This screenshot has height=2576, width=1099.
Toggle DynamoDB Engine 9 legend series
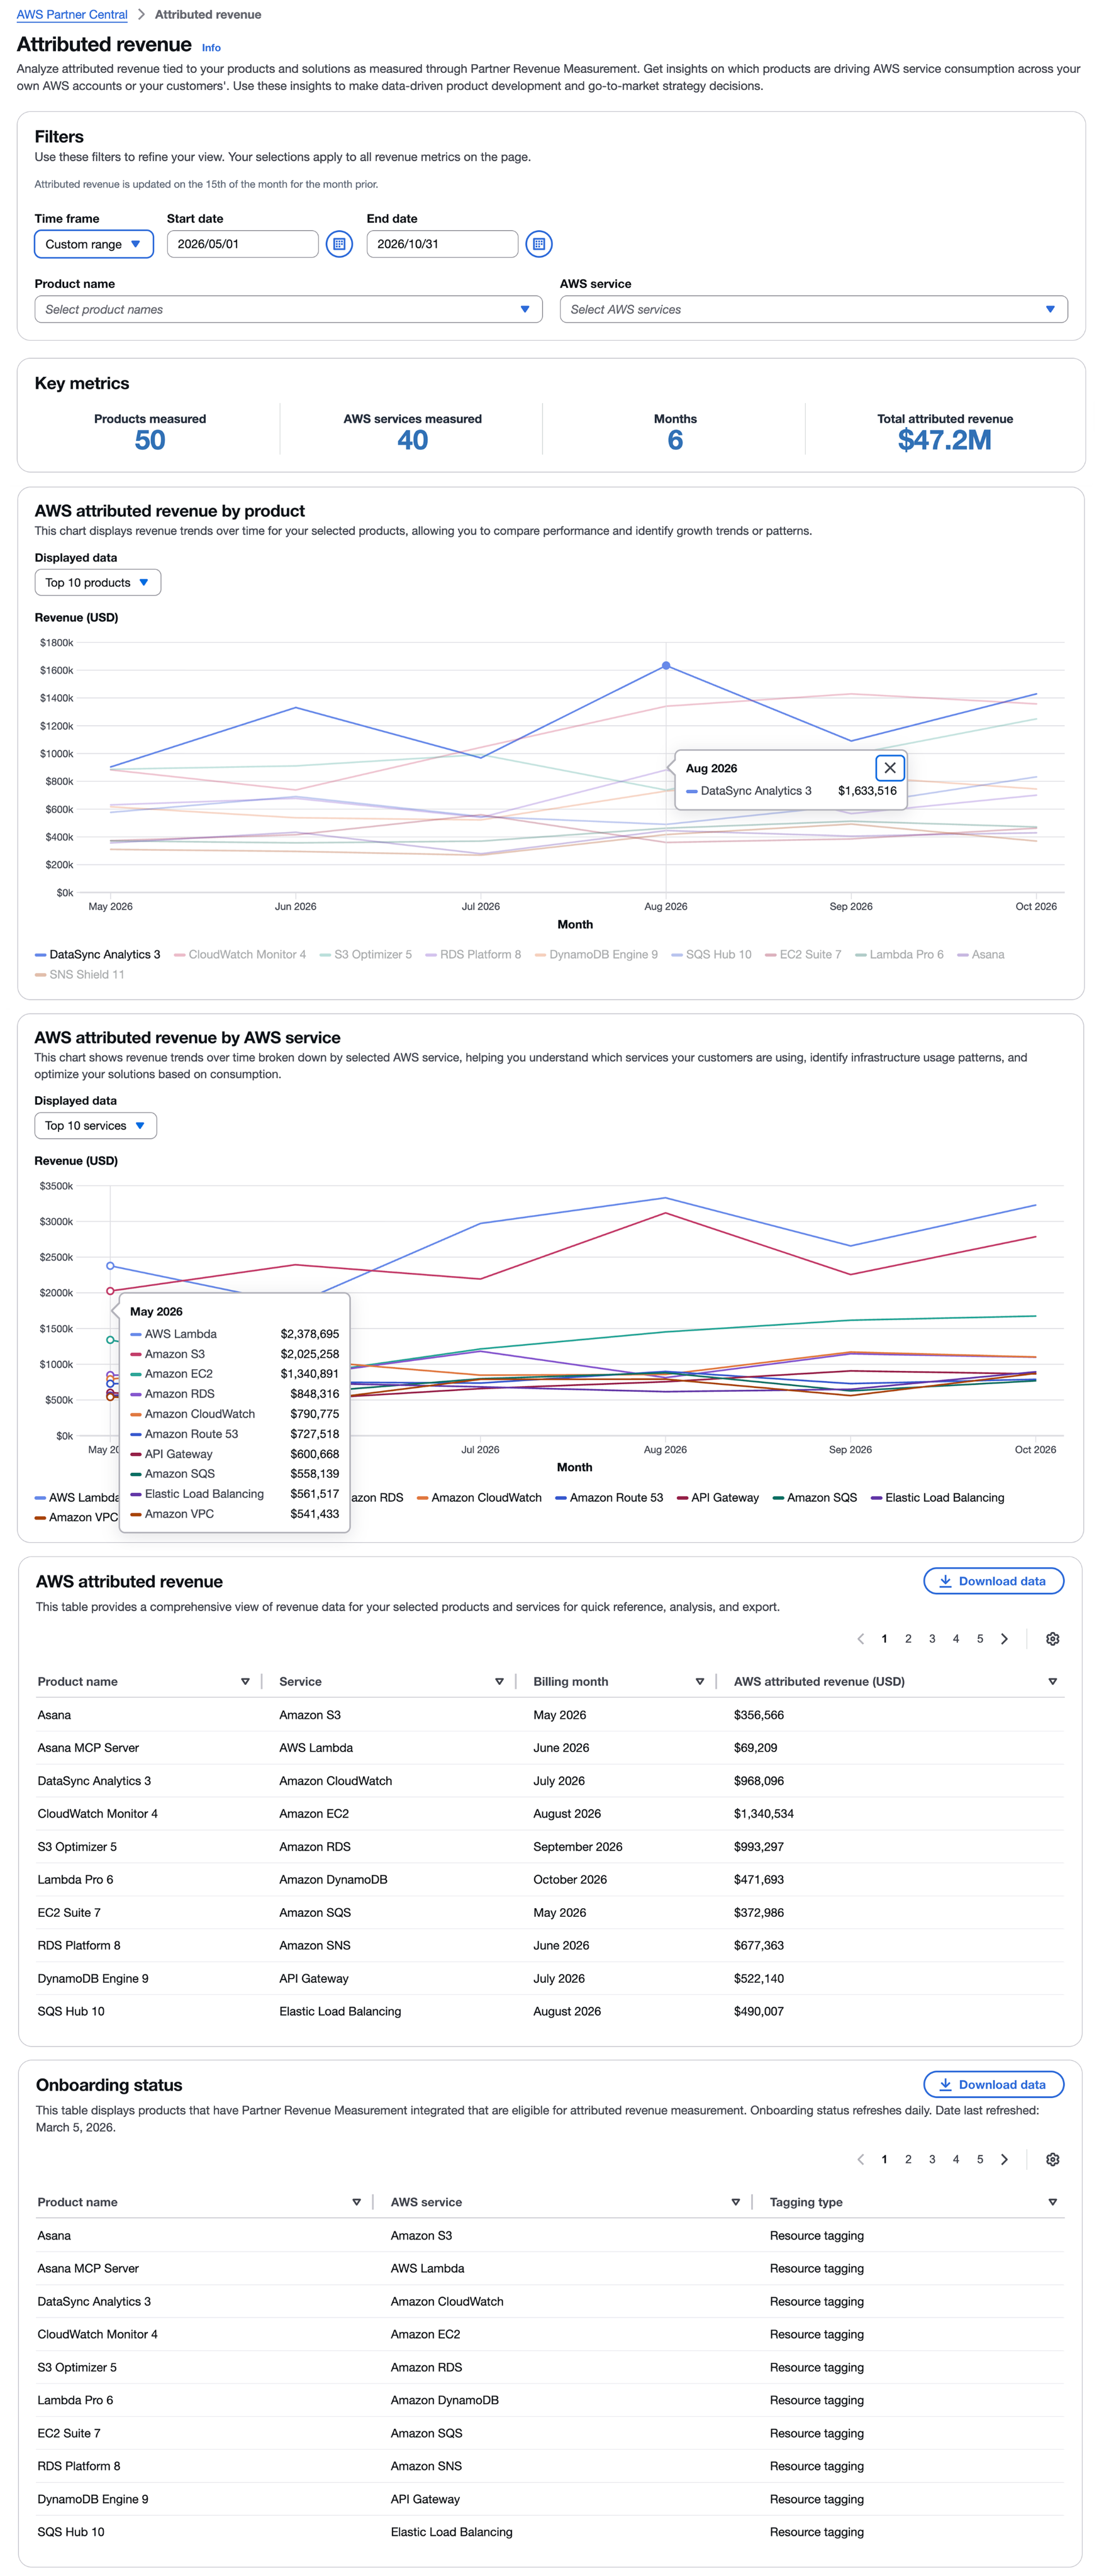pos(596,954)
